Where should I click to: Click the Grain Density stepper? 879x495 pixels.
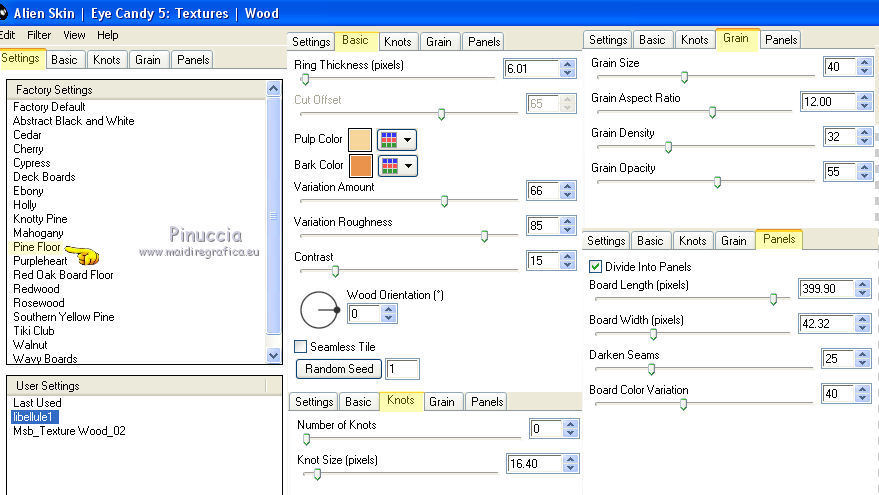864,136
